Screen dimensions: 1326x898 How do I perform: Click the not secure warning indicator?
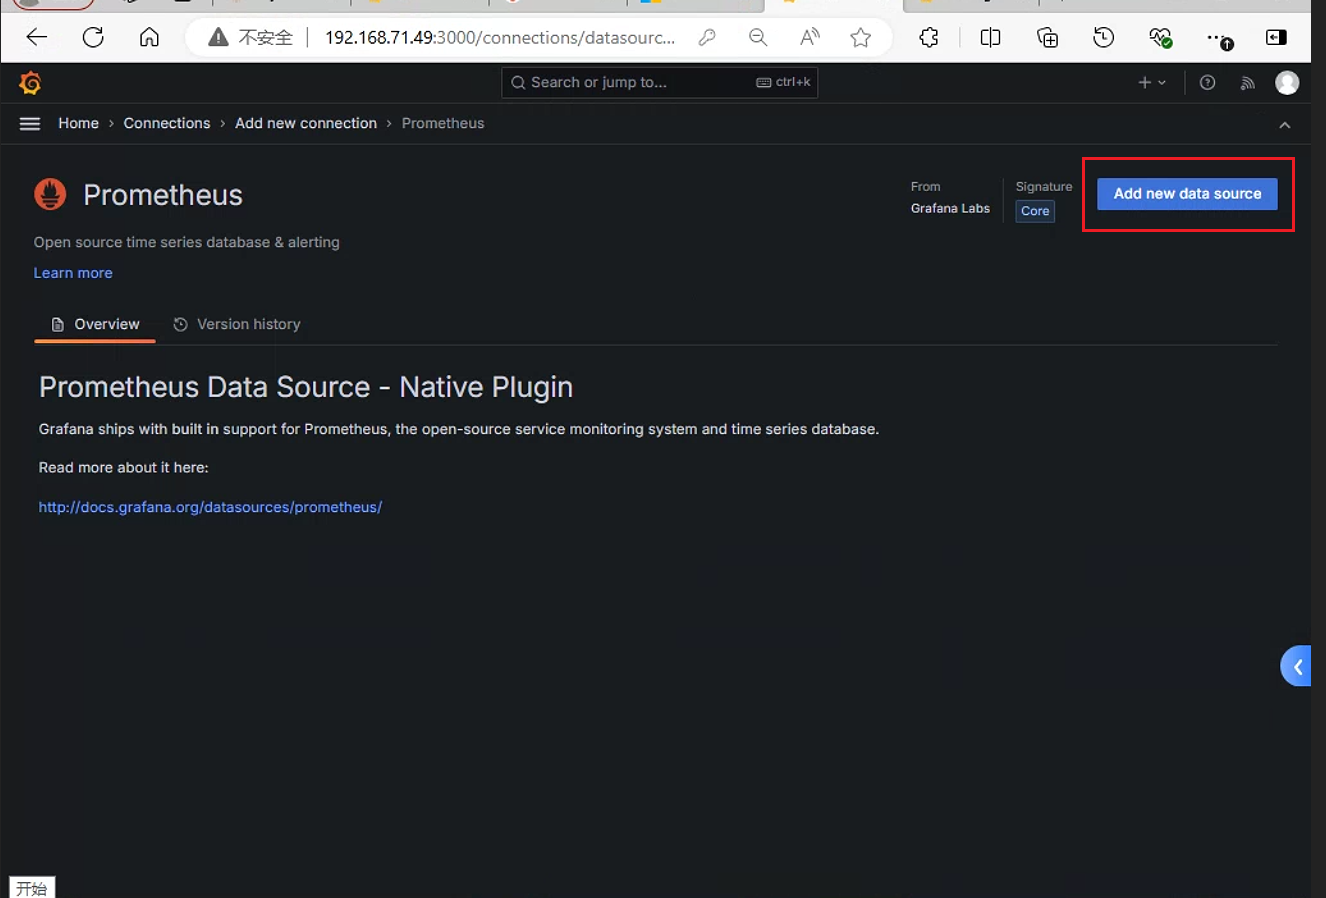(x=250, y=38)
